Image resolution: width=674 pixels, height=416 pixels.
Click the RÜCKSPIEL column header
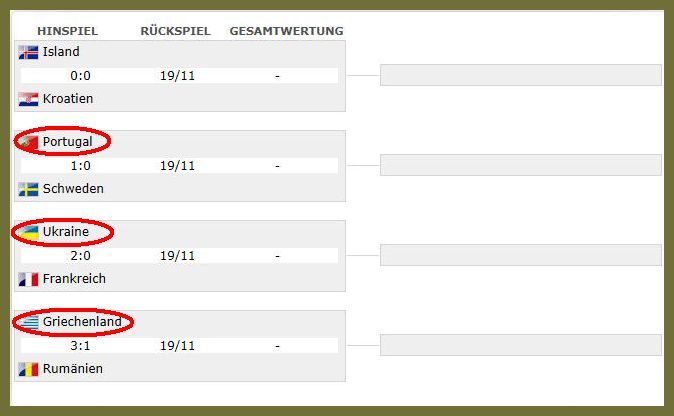click(x=175, y=31)
